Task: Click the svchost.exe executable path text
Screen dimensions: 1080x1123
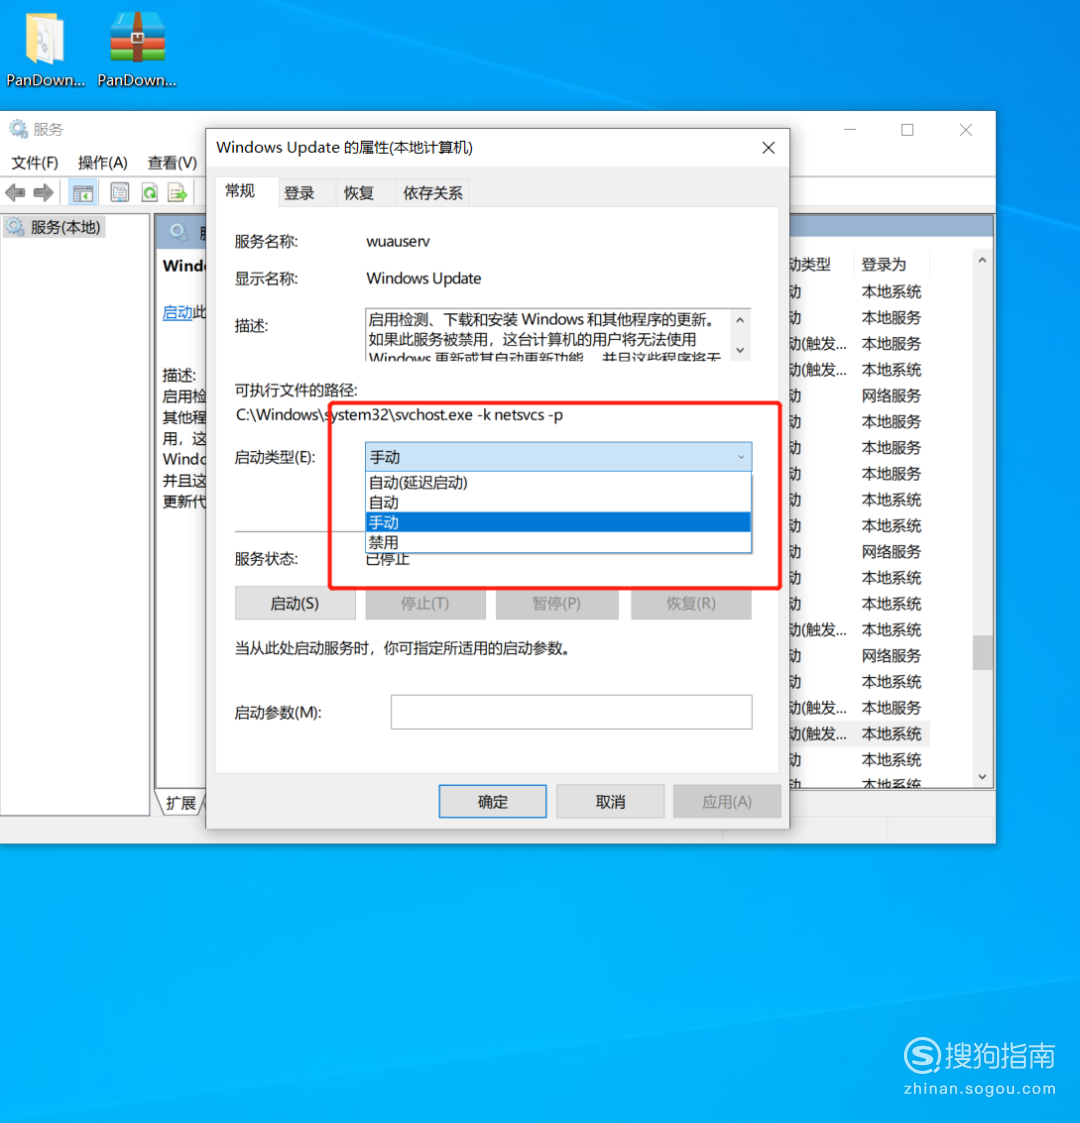Action: 400,415
